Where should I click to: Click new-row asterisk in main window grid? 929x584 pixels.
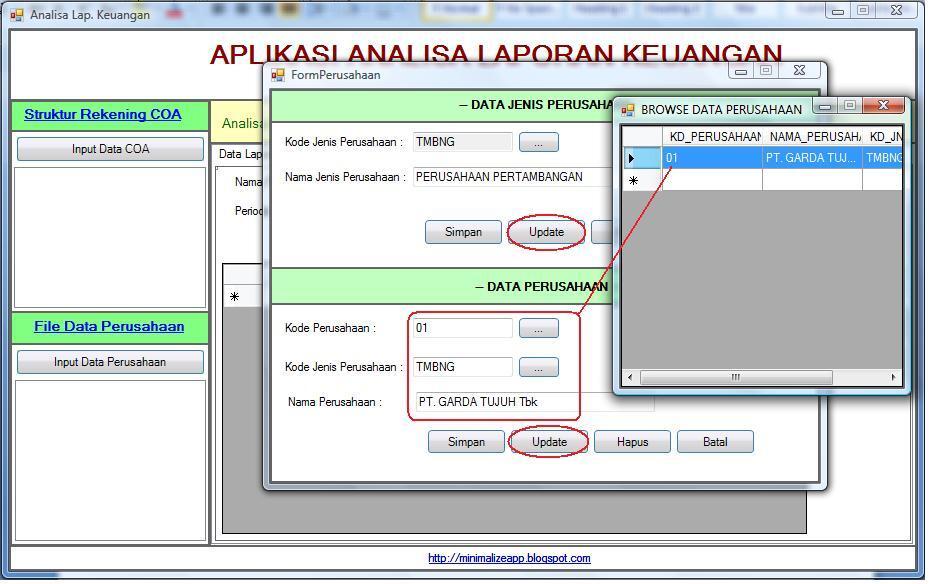235,297
